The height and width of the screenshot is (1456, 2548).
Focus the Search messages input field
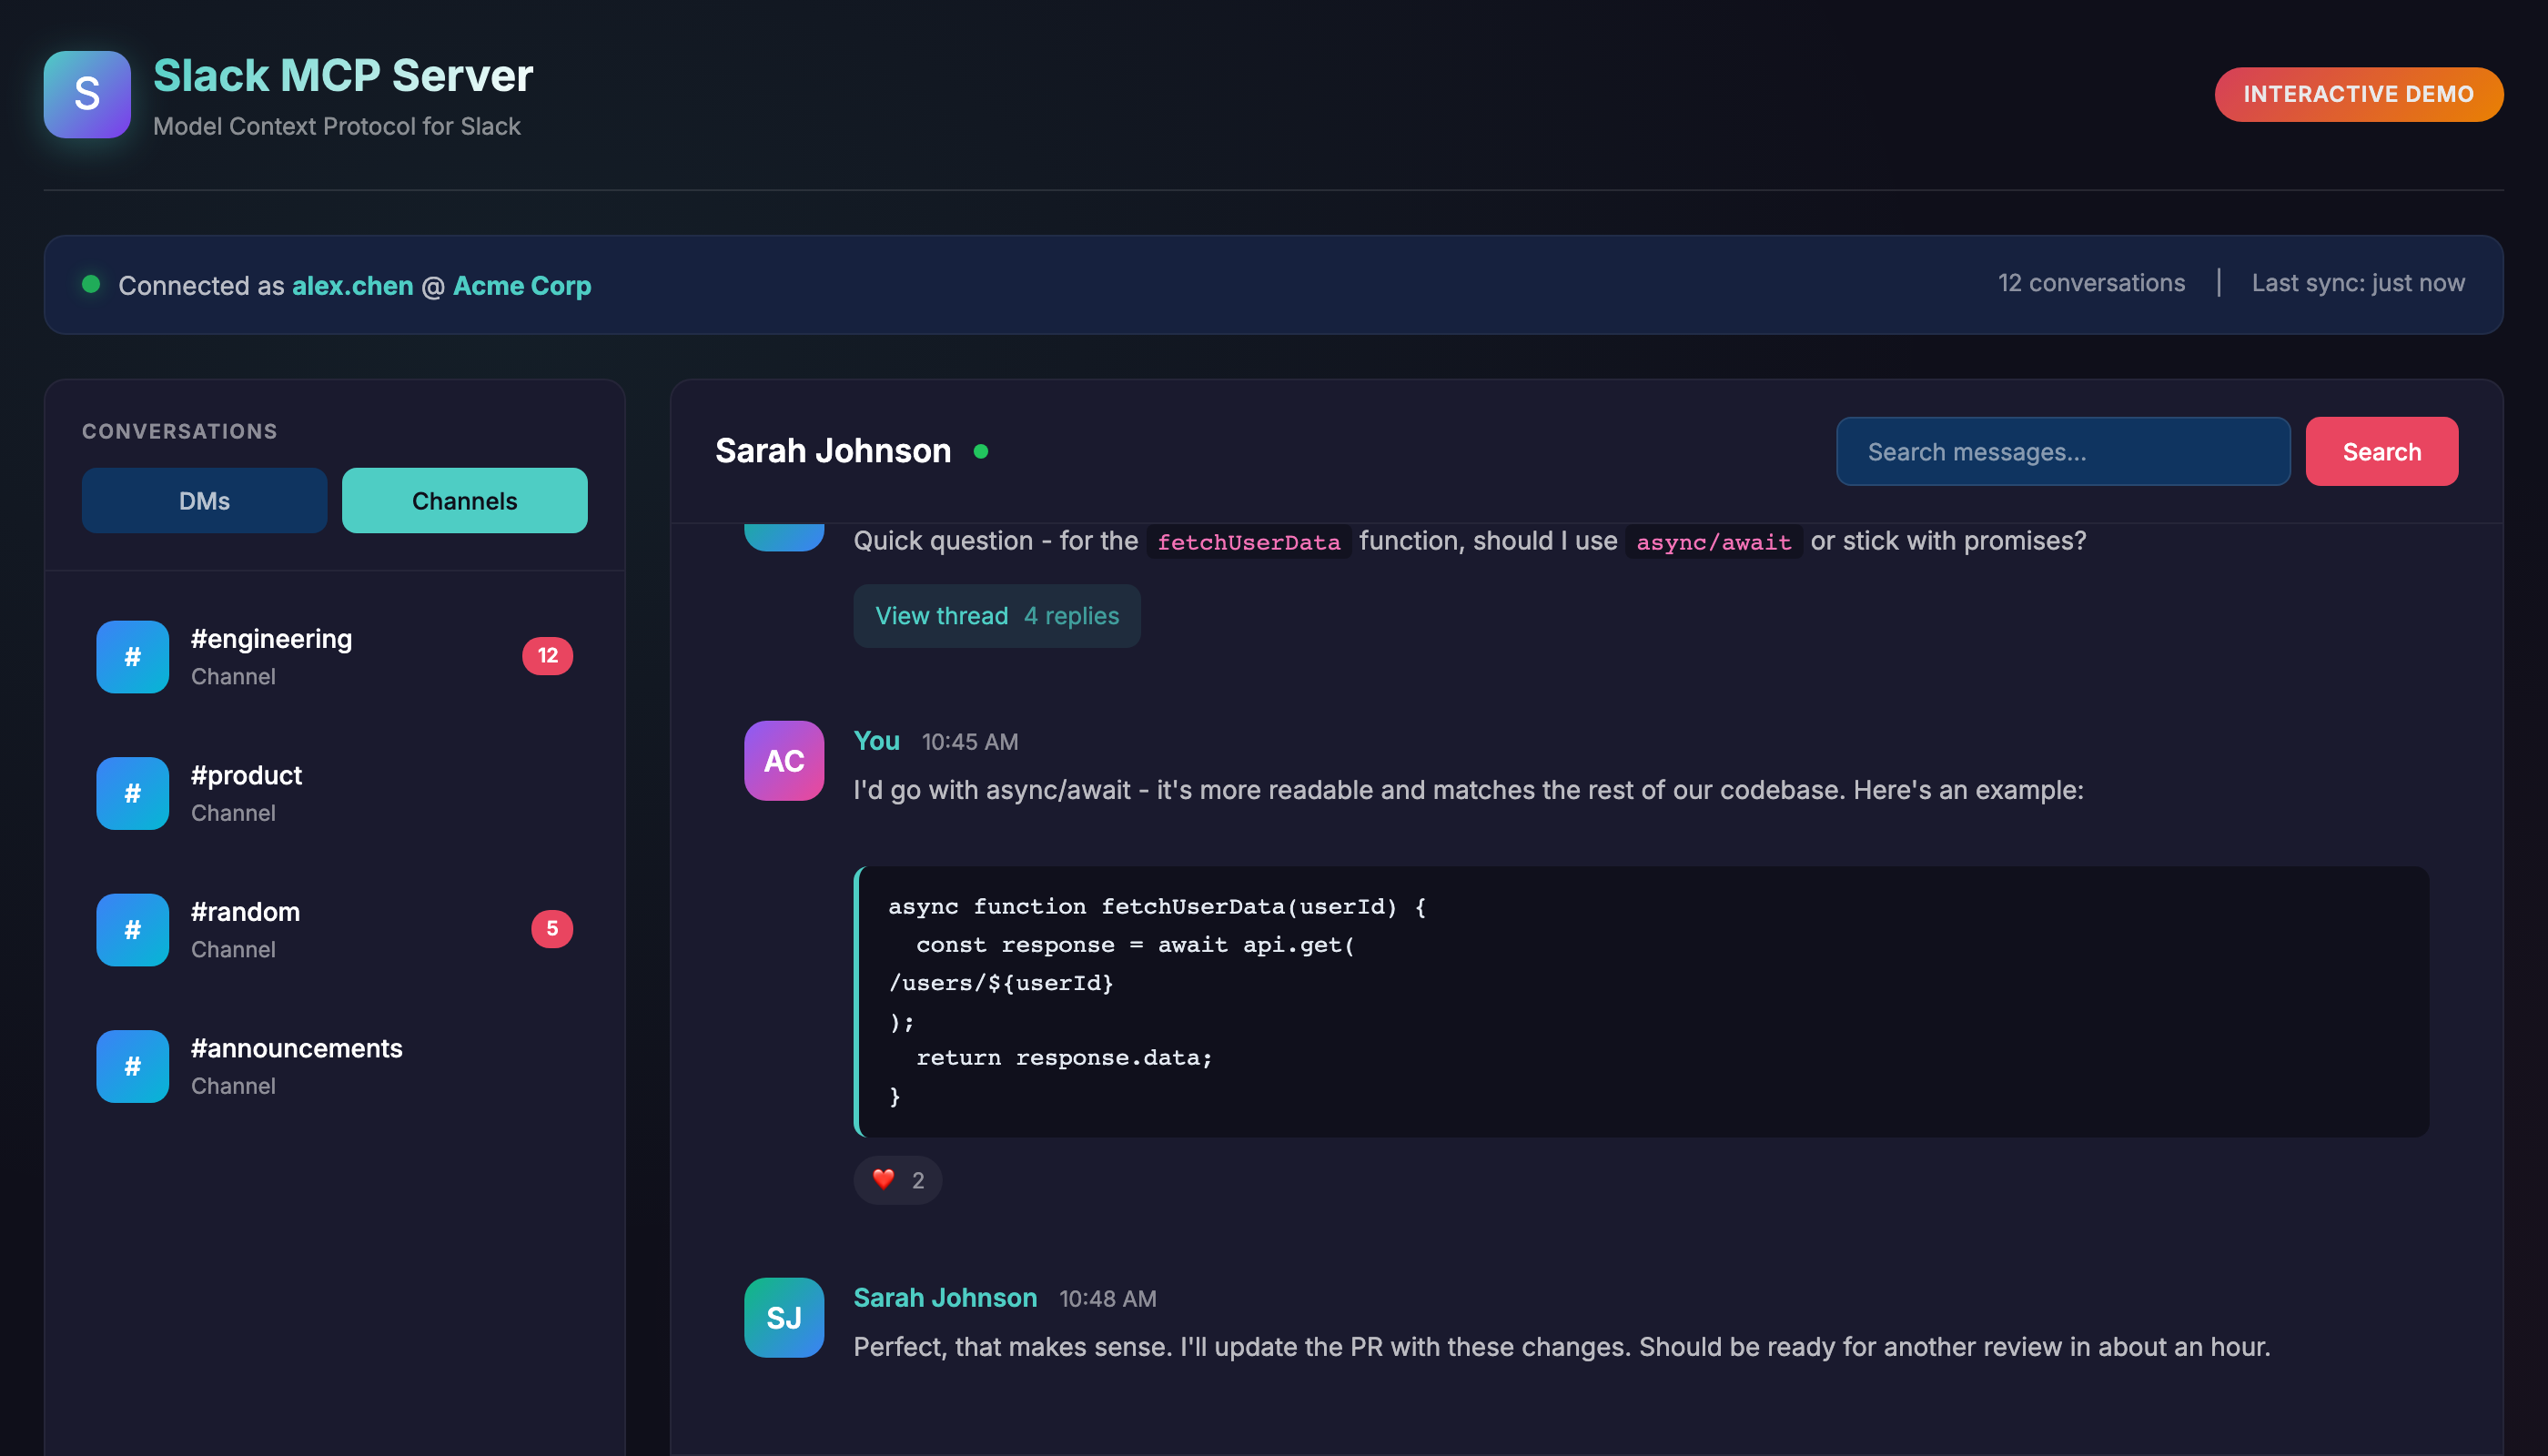(x=2062, y=452)
